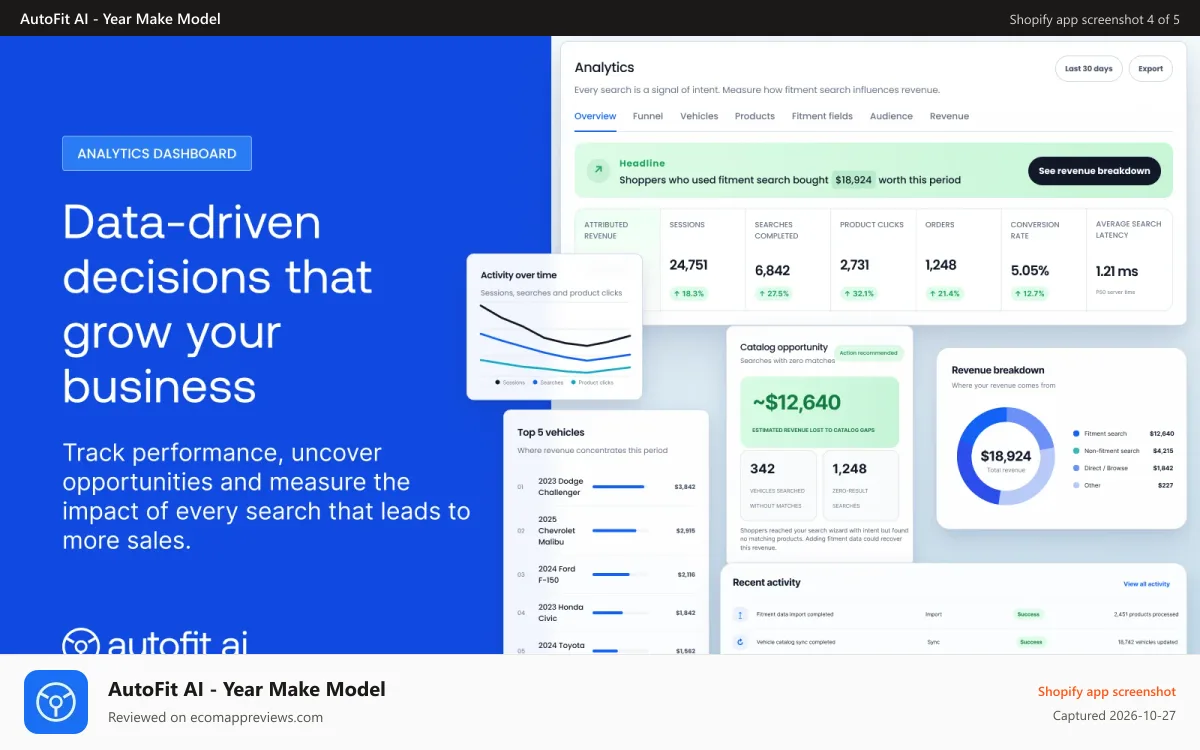Click the Direct / Browse legend dot
This screenshot has height=750, width=1200.
1076,468
